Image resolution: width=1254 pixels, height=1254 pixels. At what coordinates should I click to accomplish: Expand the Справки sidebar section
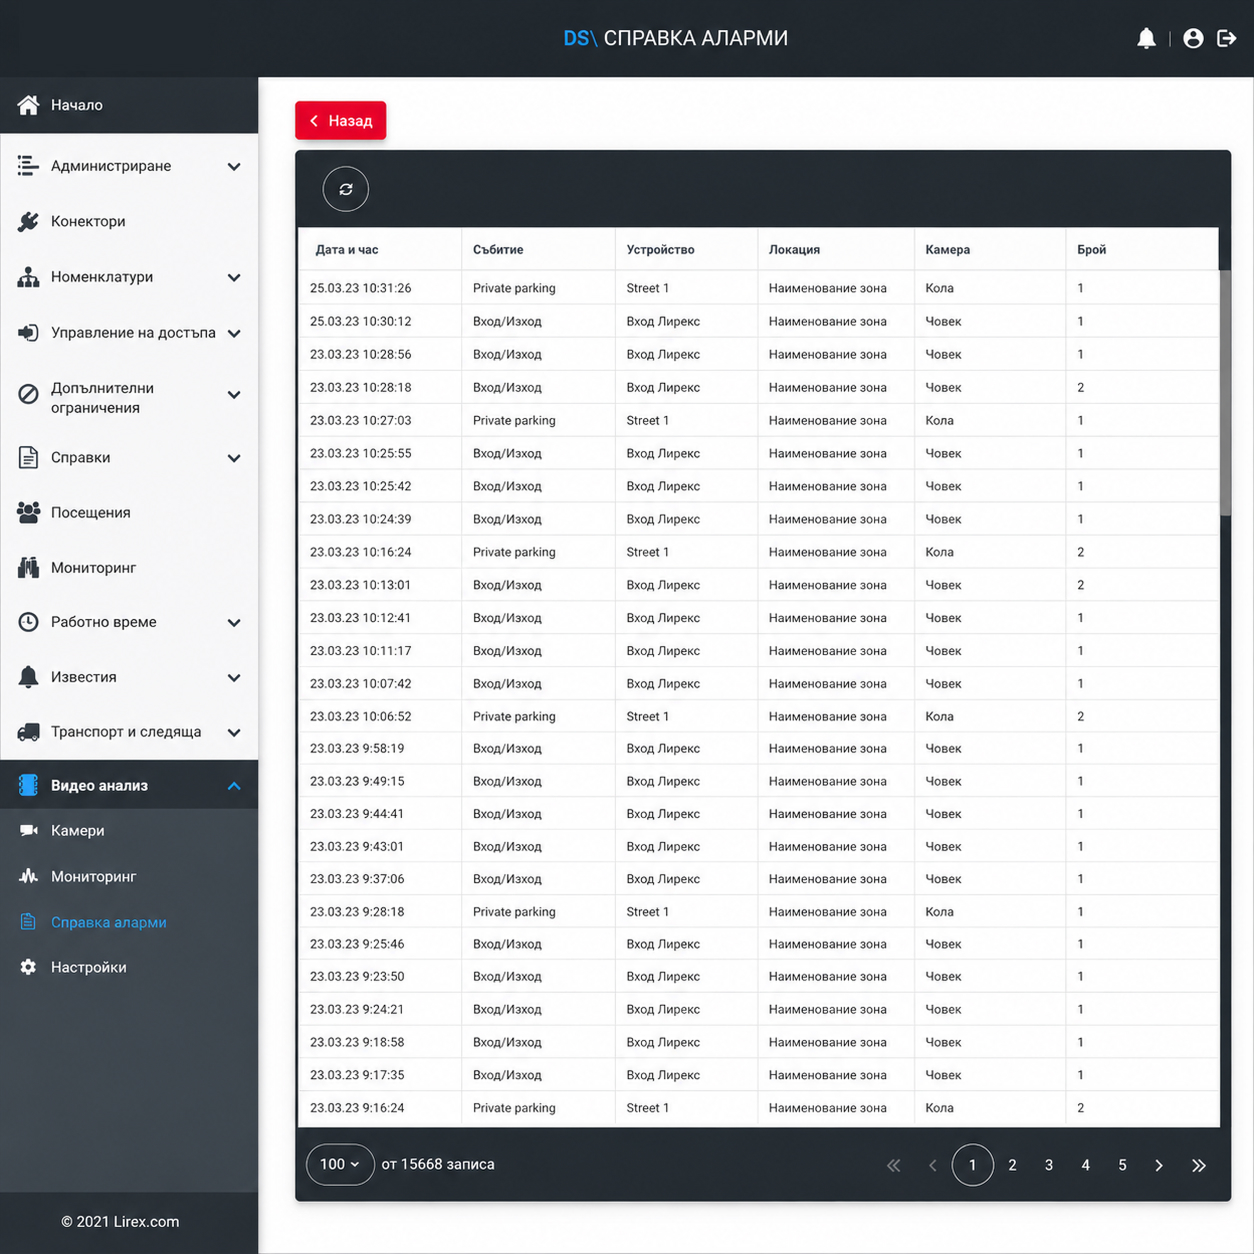point(129,458)
